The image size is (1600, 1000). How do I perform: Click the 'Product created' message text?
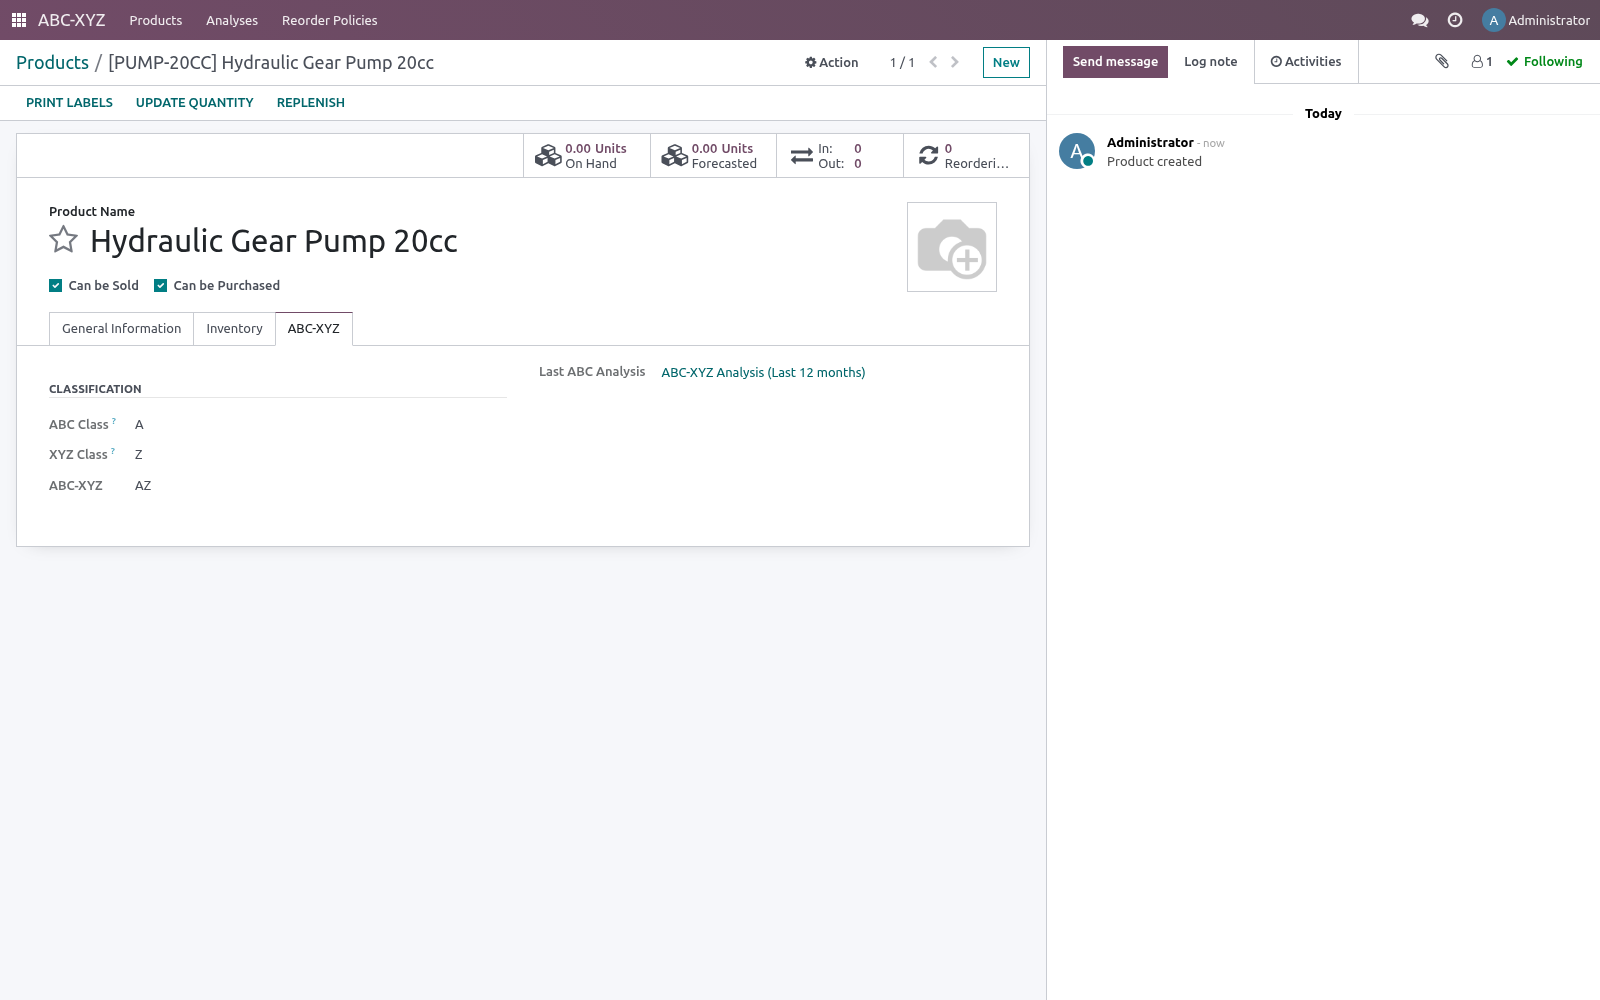(1154, 162)
